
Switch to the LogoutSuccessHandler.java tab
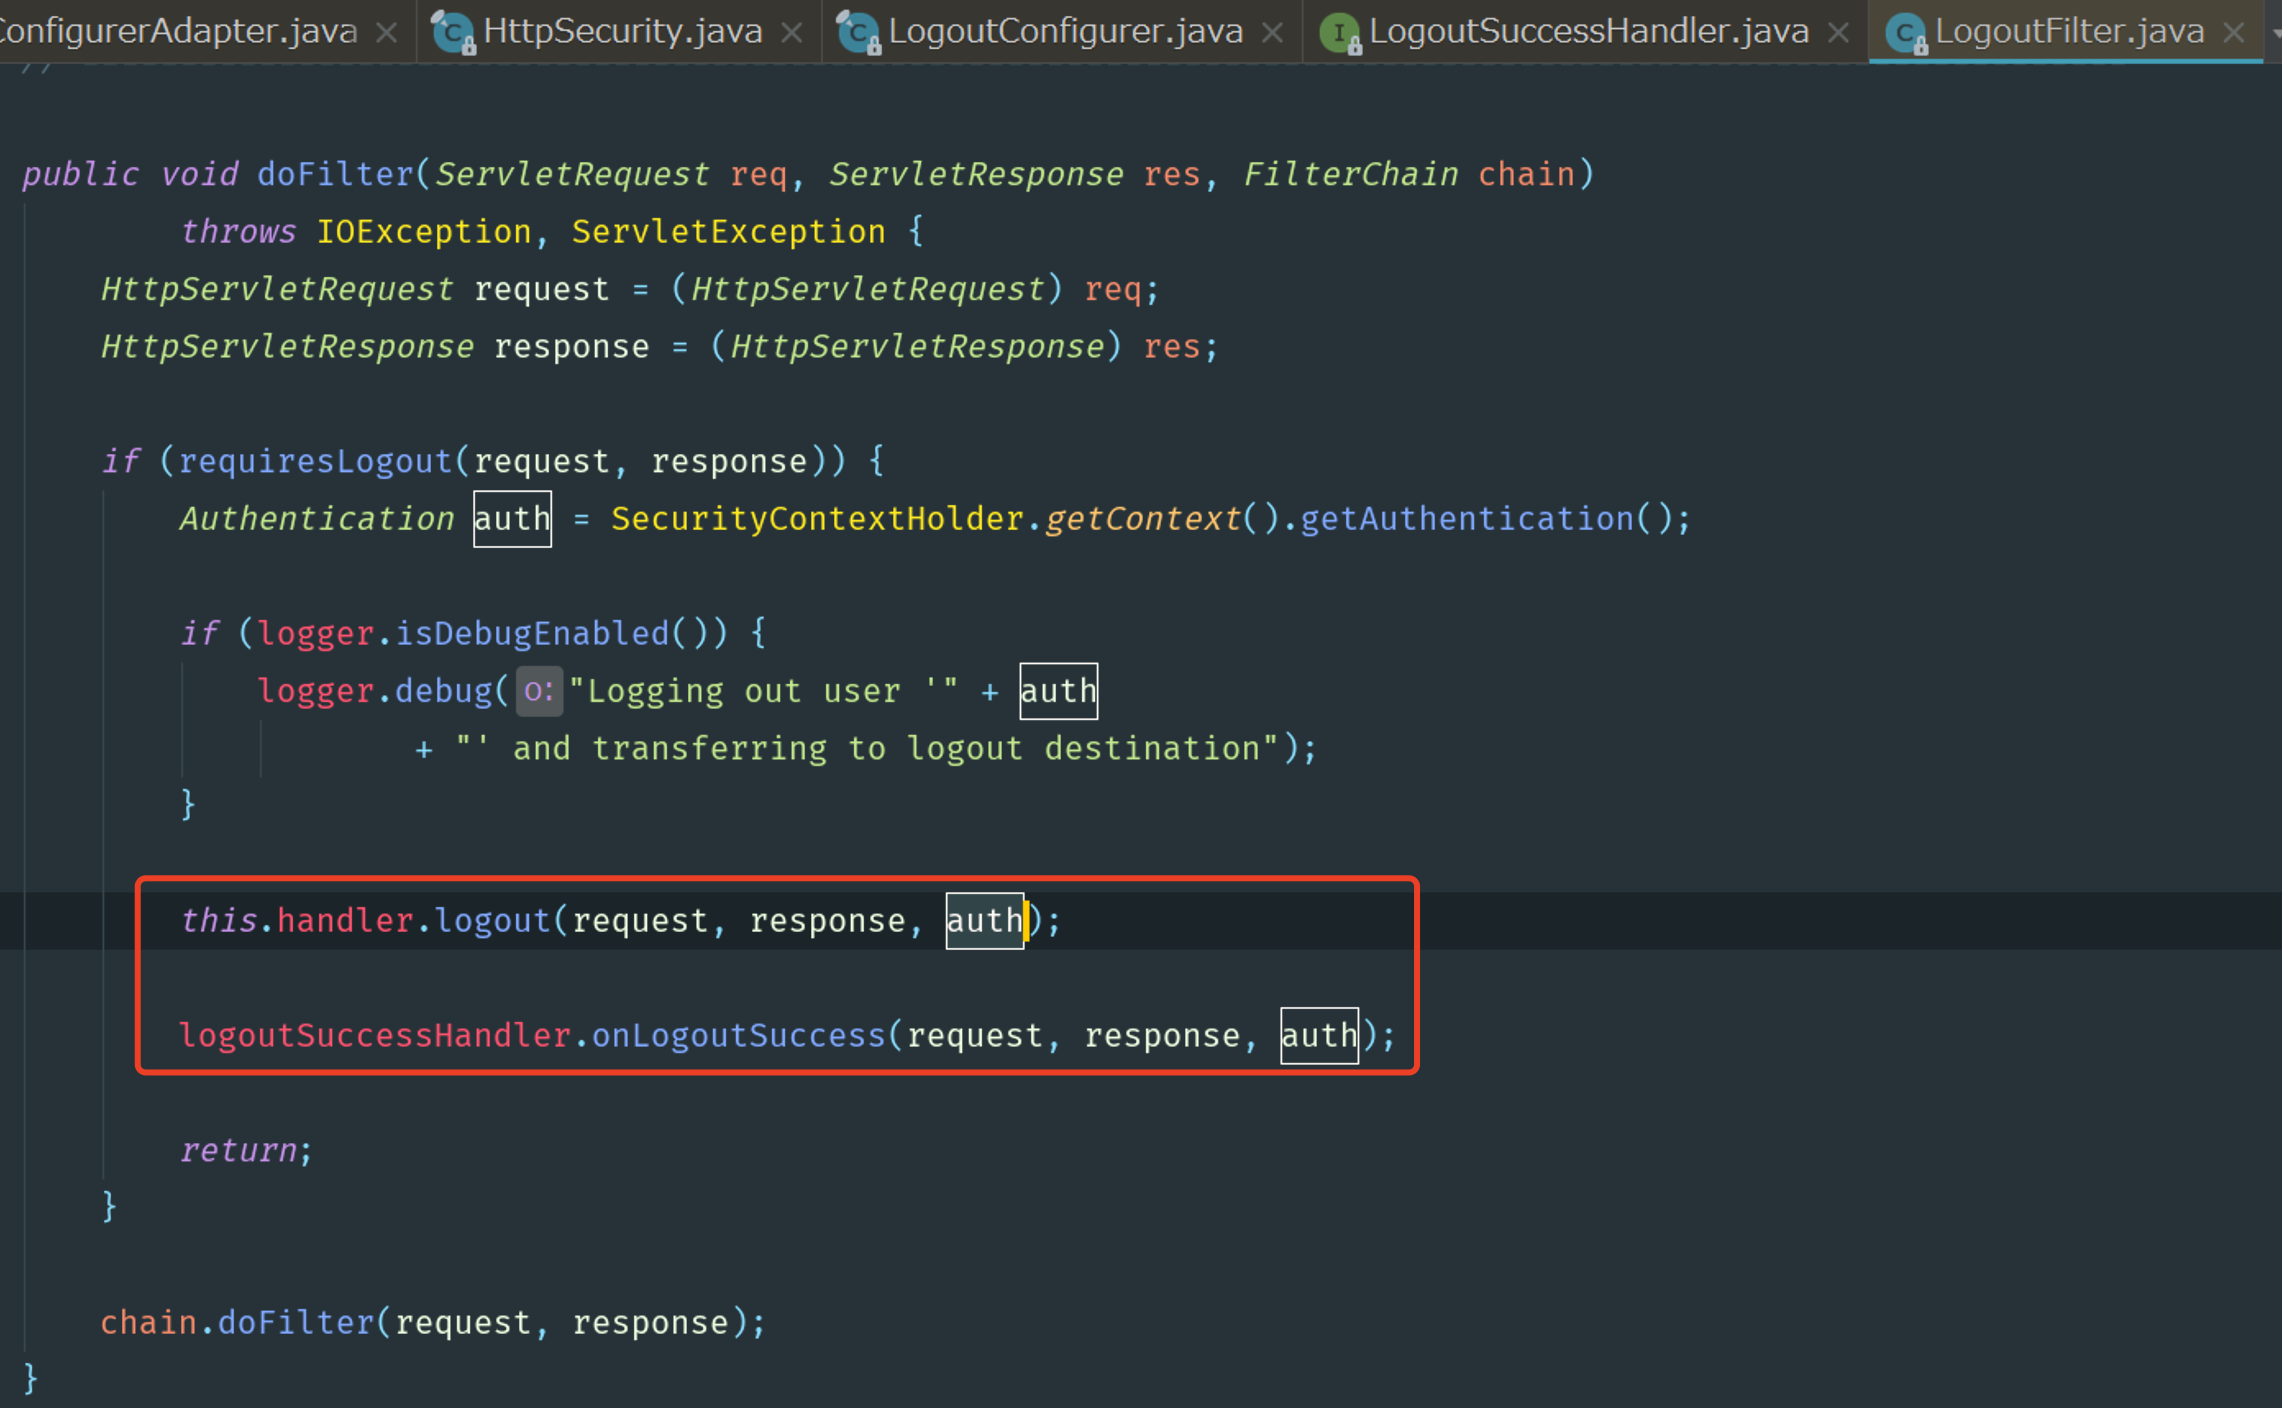point(1588,32)
